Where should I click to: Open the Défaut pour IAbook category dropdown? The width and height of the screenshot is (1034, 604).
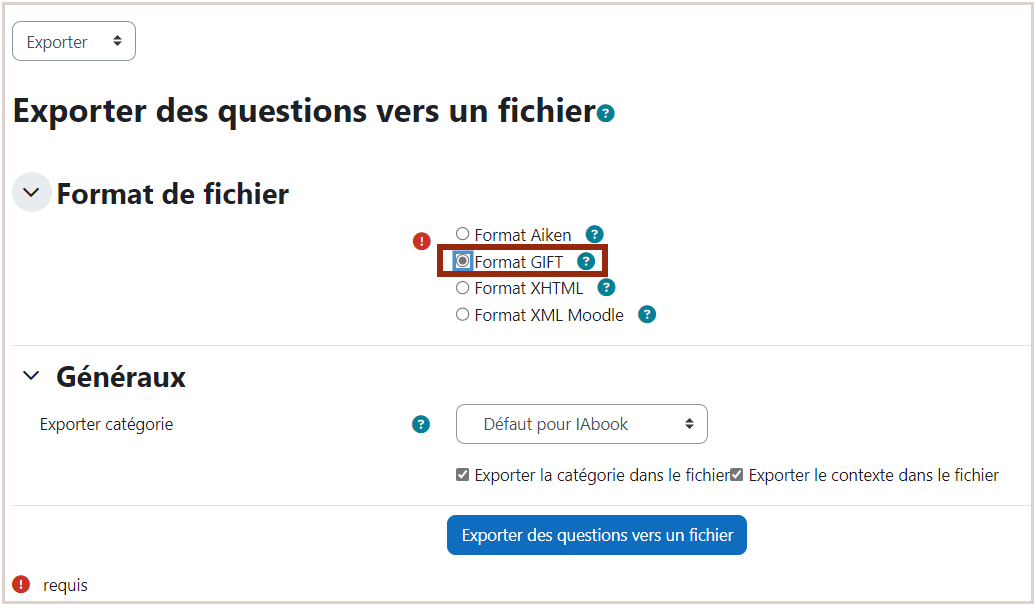(582, 424)
